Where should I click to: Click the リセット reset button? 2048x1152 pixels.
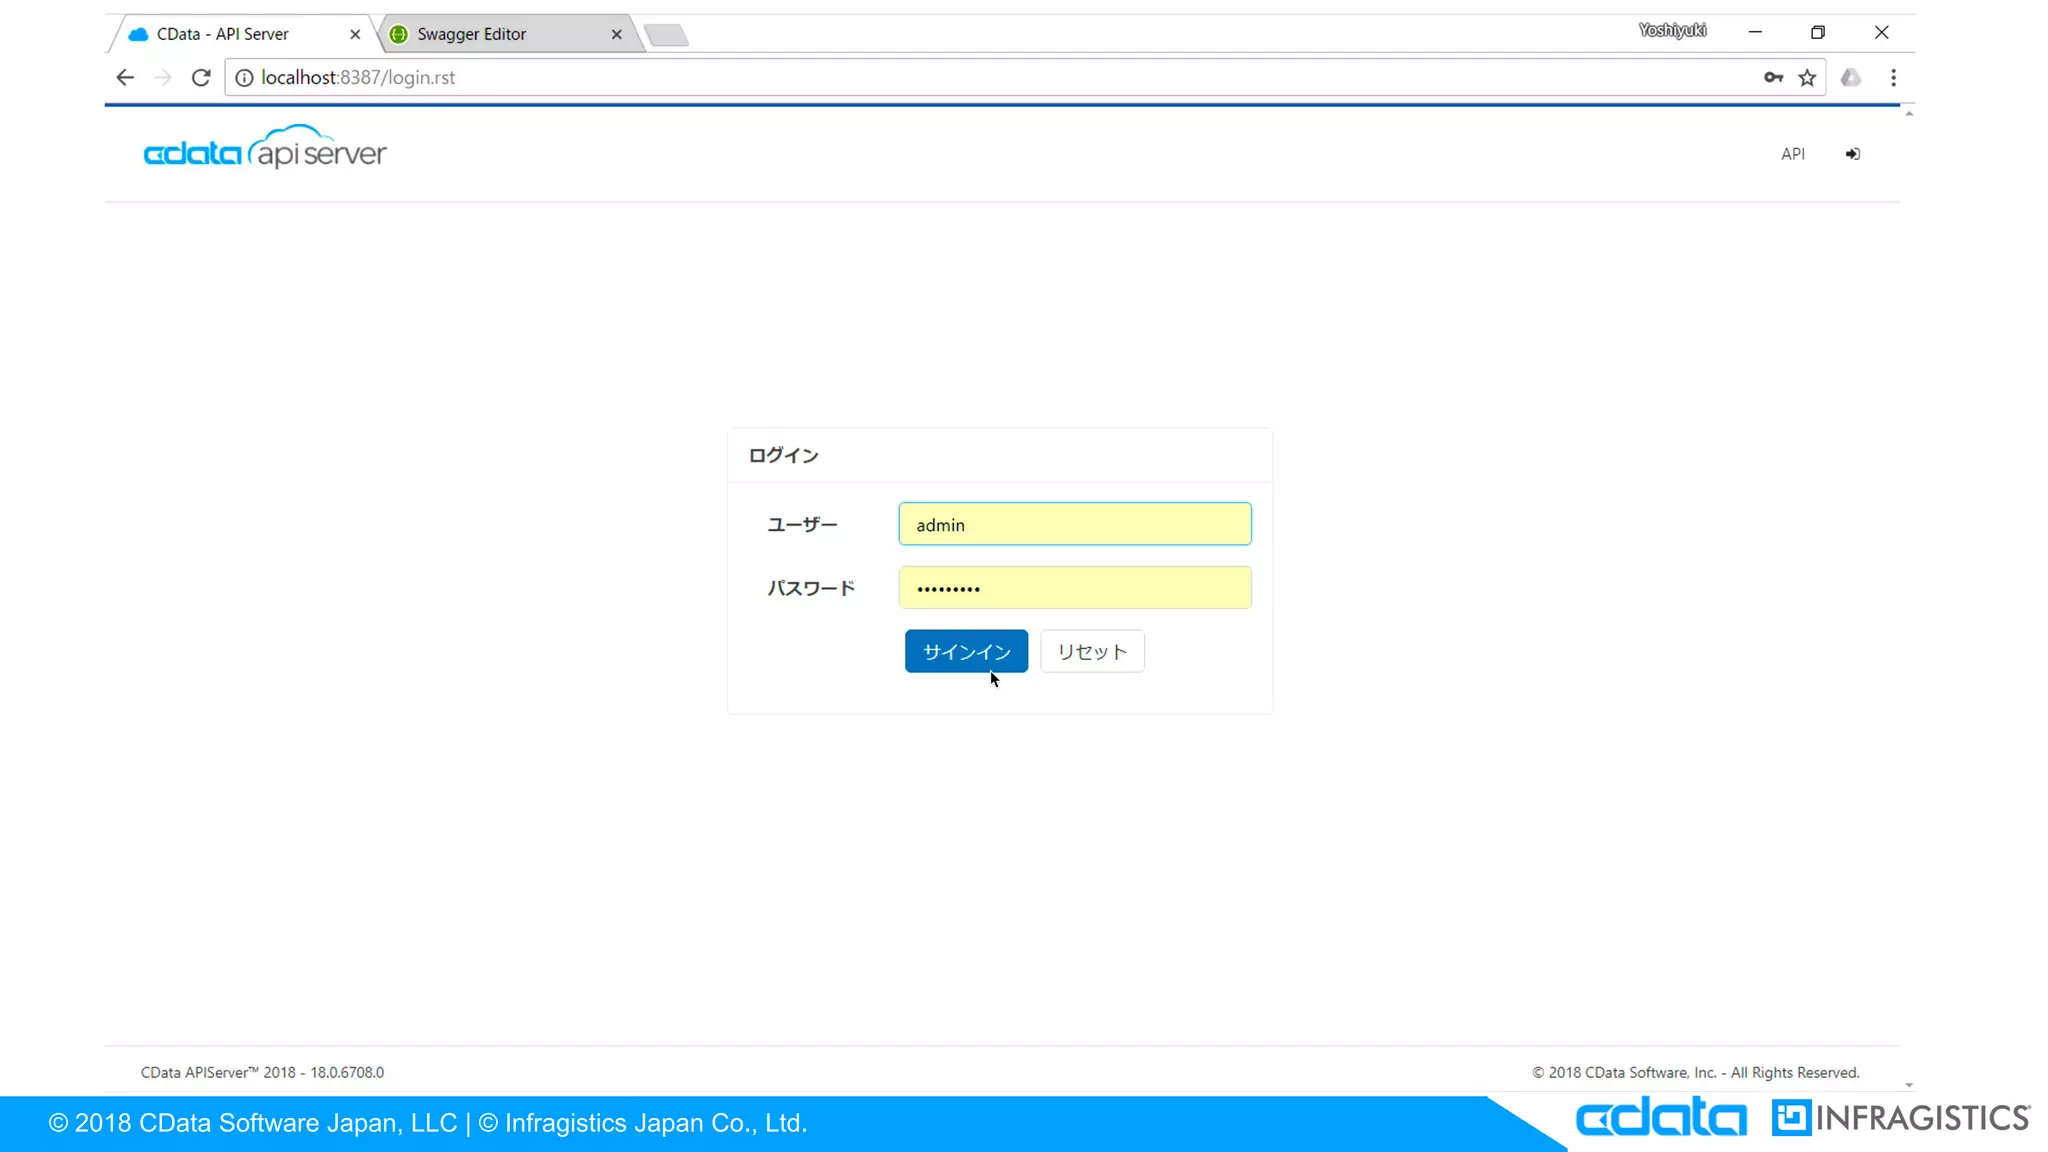pos(1092,651)
